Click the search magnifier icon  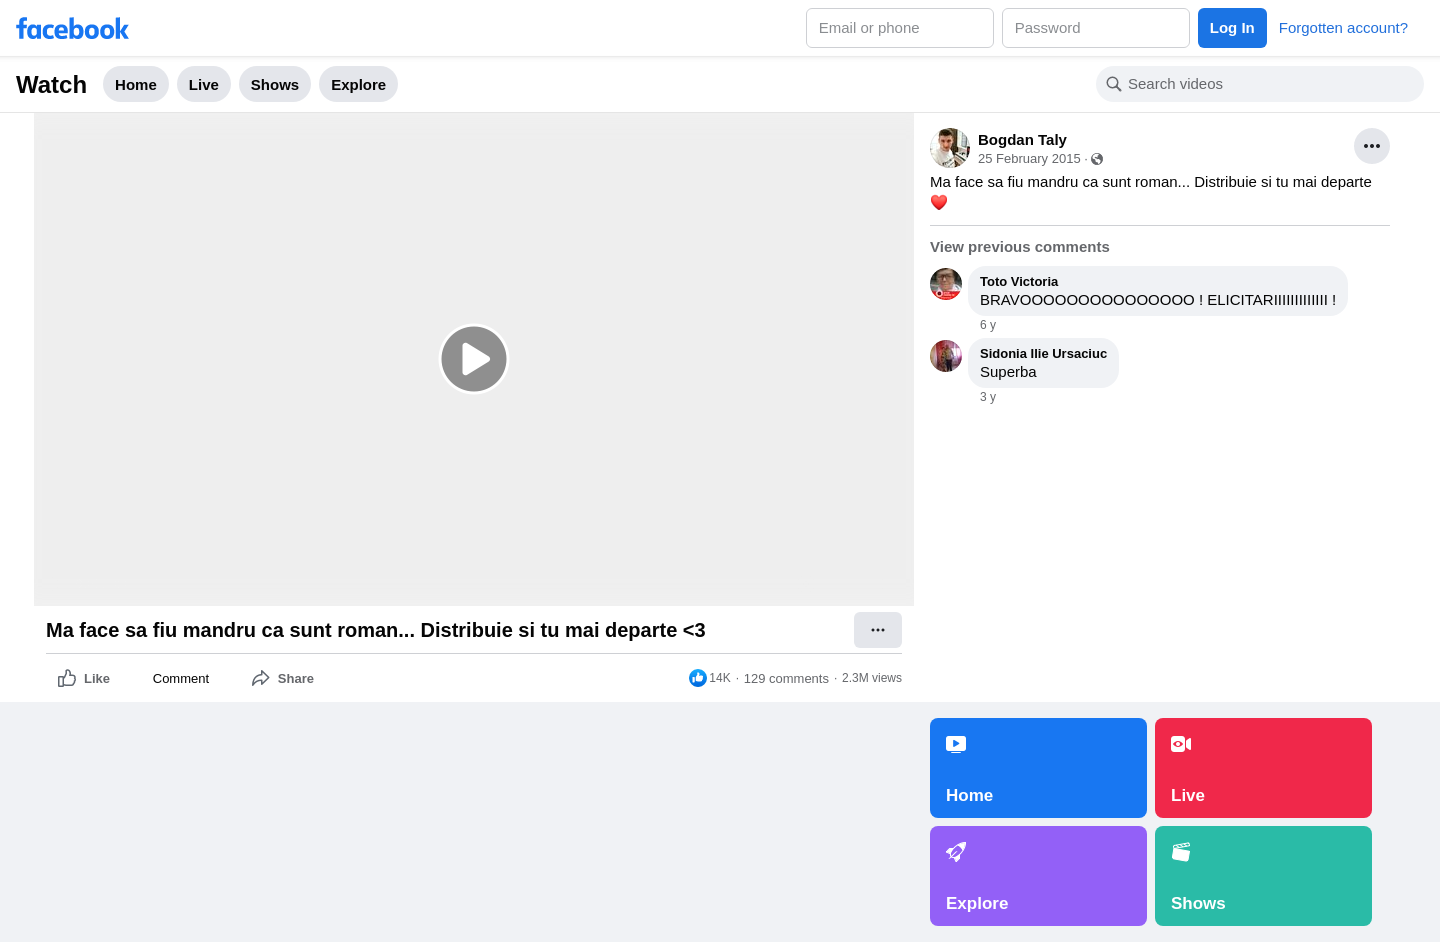pyautogui.click(x=1114, y=84)
